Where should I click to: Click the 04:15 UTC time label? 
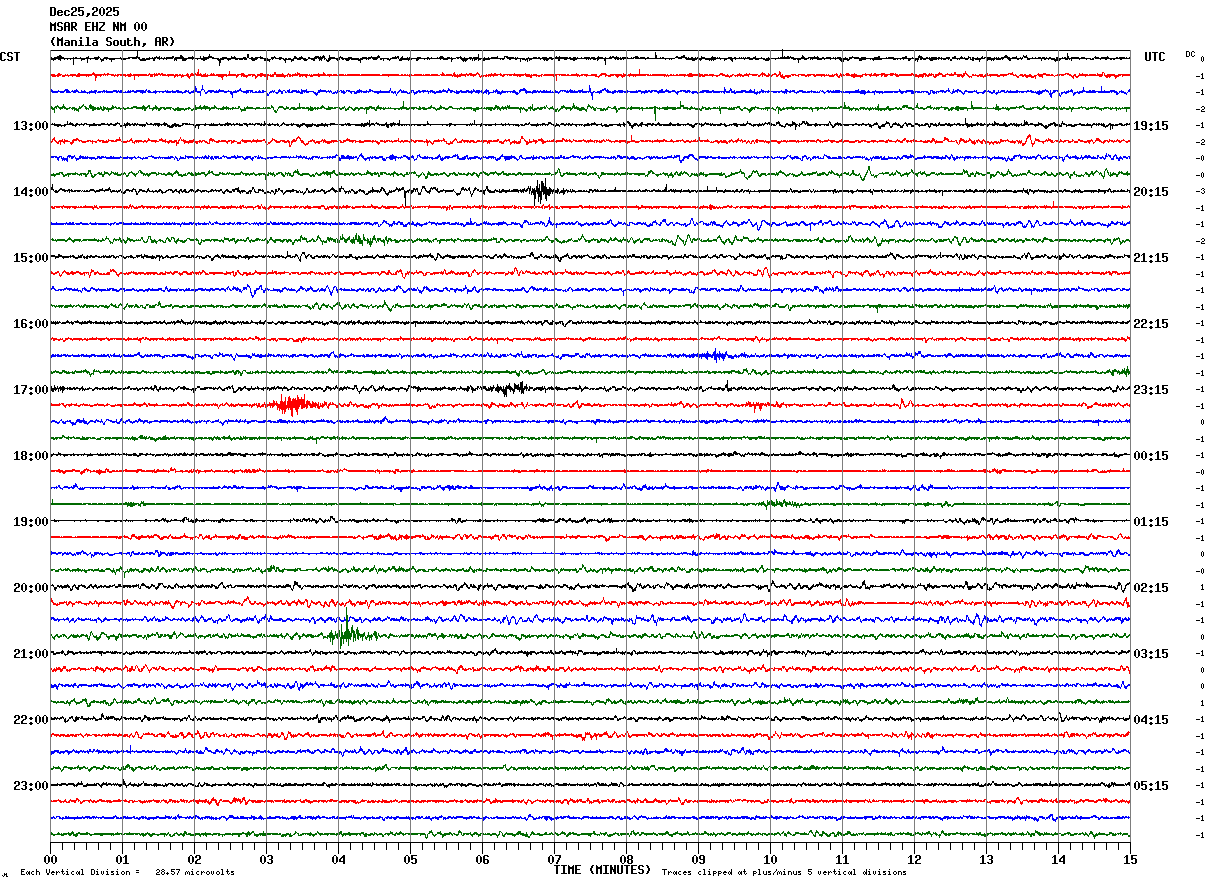coord(1151,720)
